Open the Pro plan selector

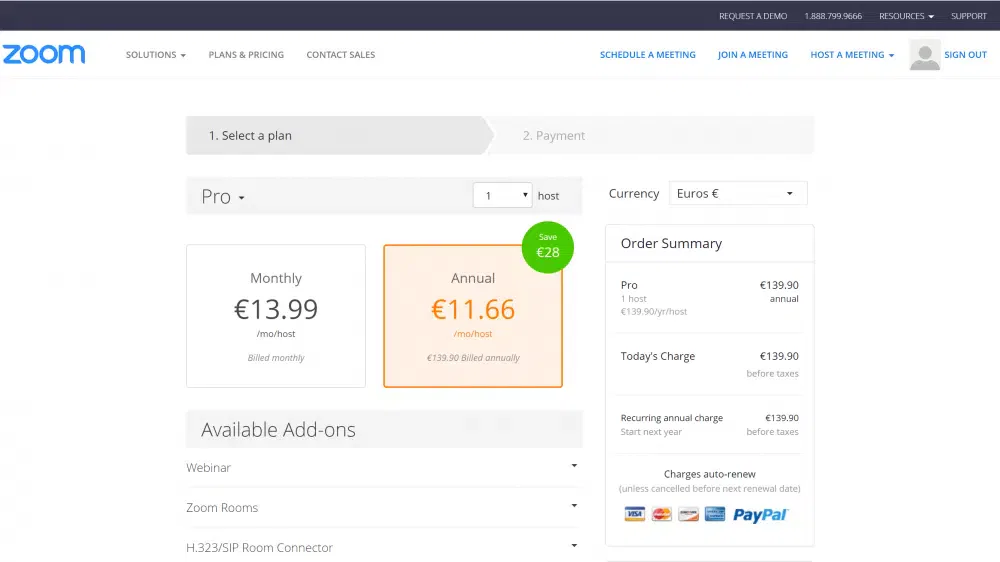[223, 197]
